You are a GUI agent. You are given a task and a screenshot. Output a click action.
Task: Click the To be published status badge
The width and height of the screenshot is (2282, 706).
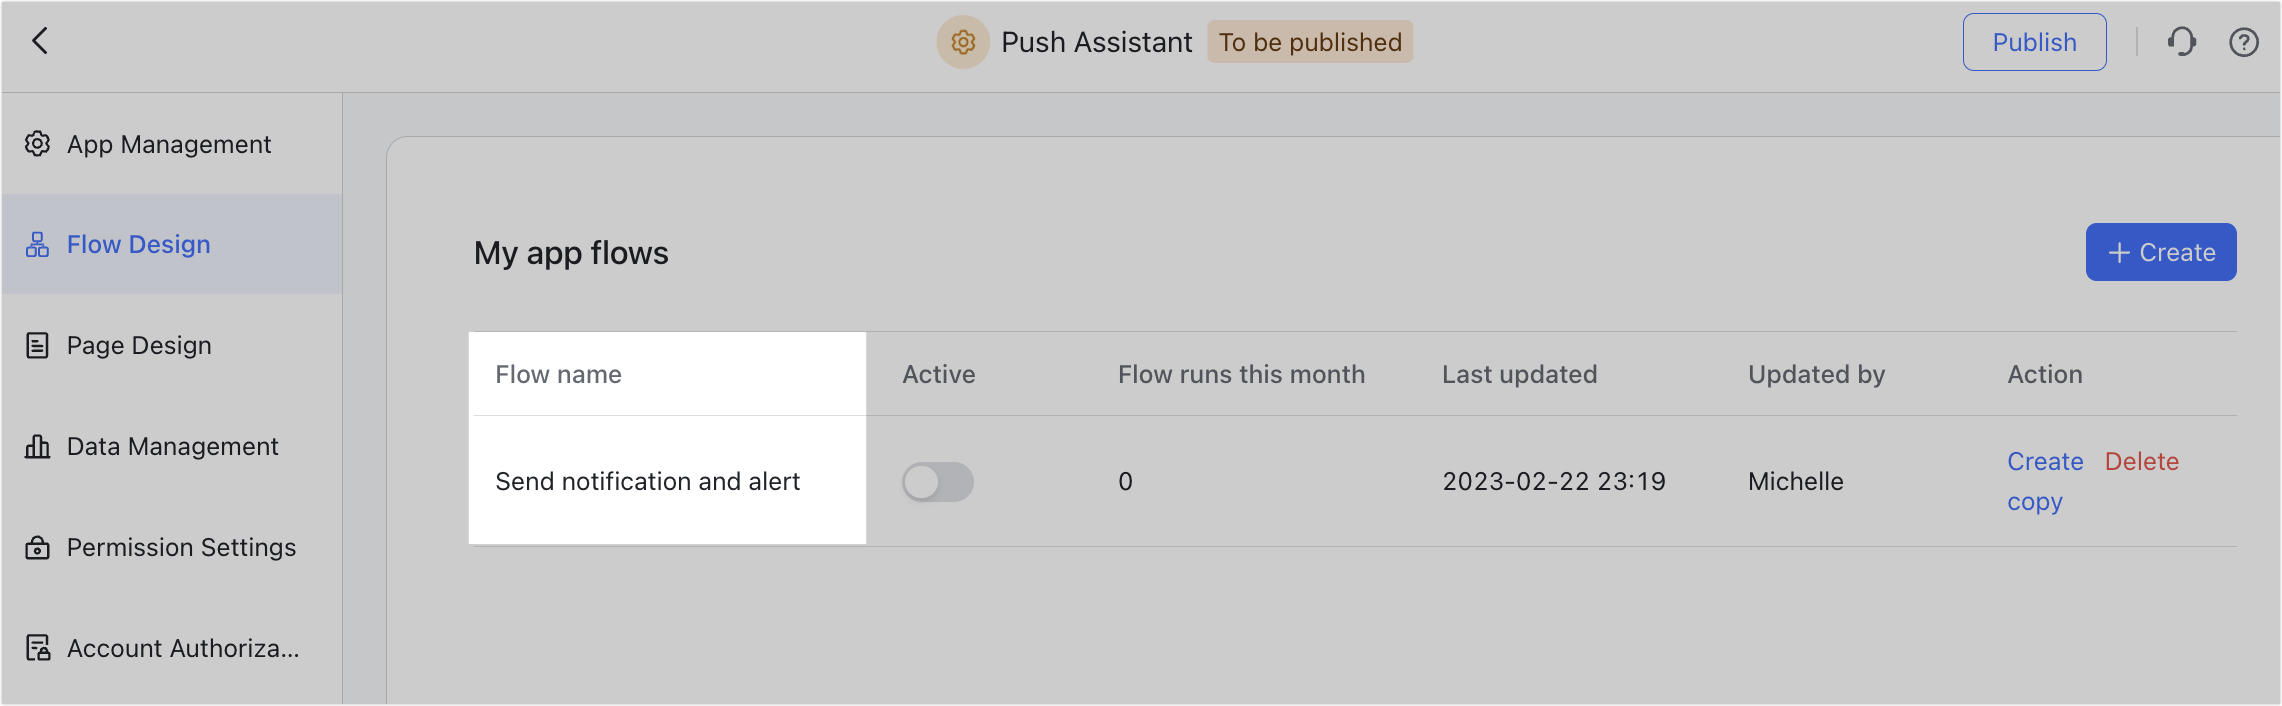pyautogui.click(x=1309, y=42)
